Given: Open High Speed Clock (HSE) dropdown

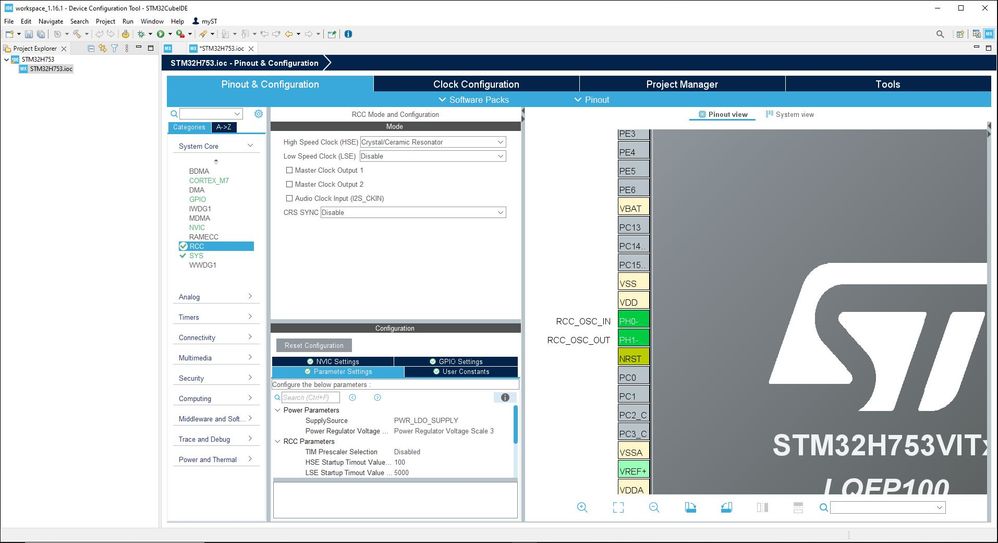Looking at the screenshot, I should pos(433,142).
